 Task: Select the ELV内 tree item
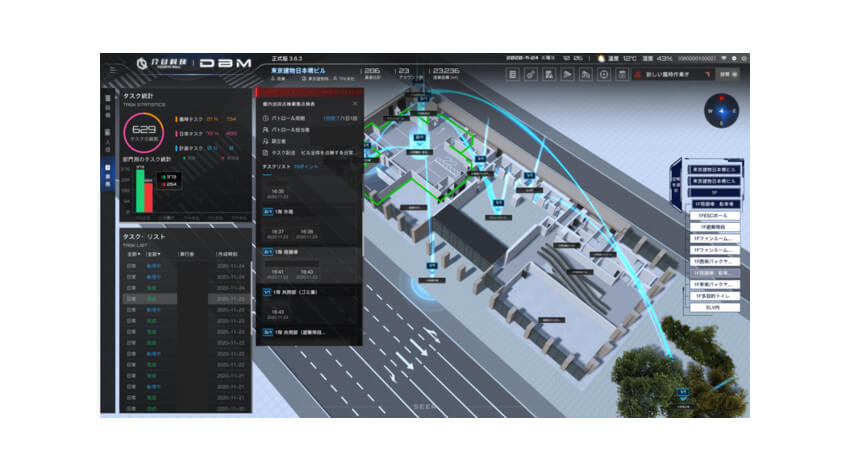coord(714,307)
